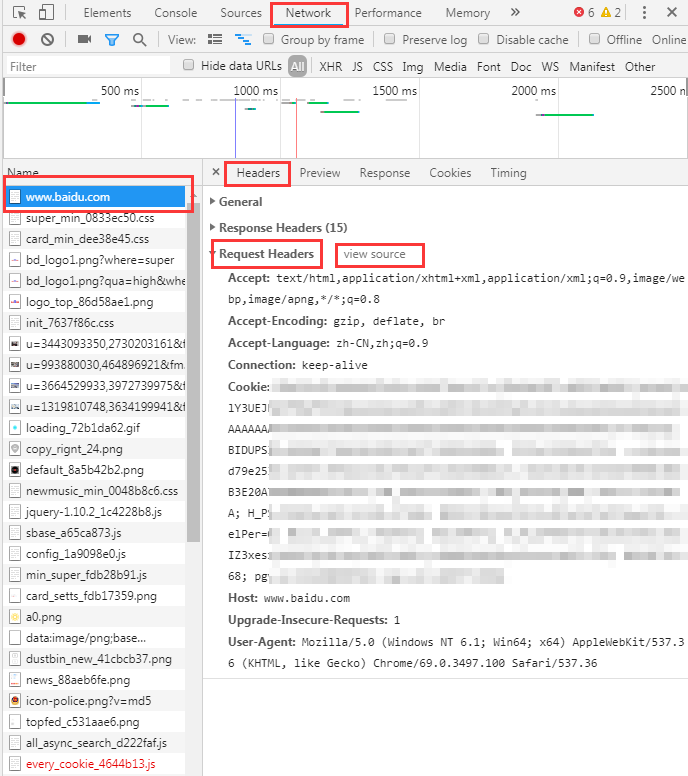This screenshot has height=776, width=688.
Task: Filter requests by XHR type
Action: coord(330,67)
